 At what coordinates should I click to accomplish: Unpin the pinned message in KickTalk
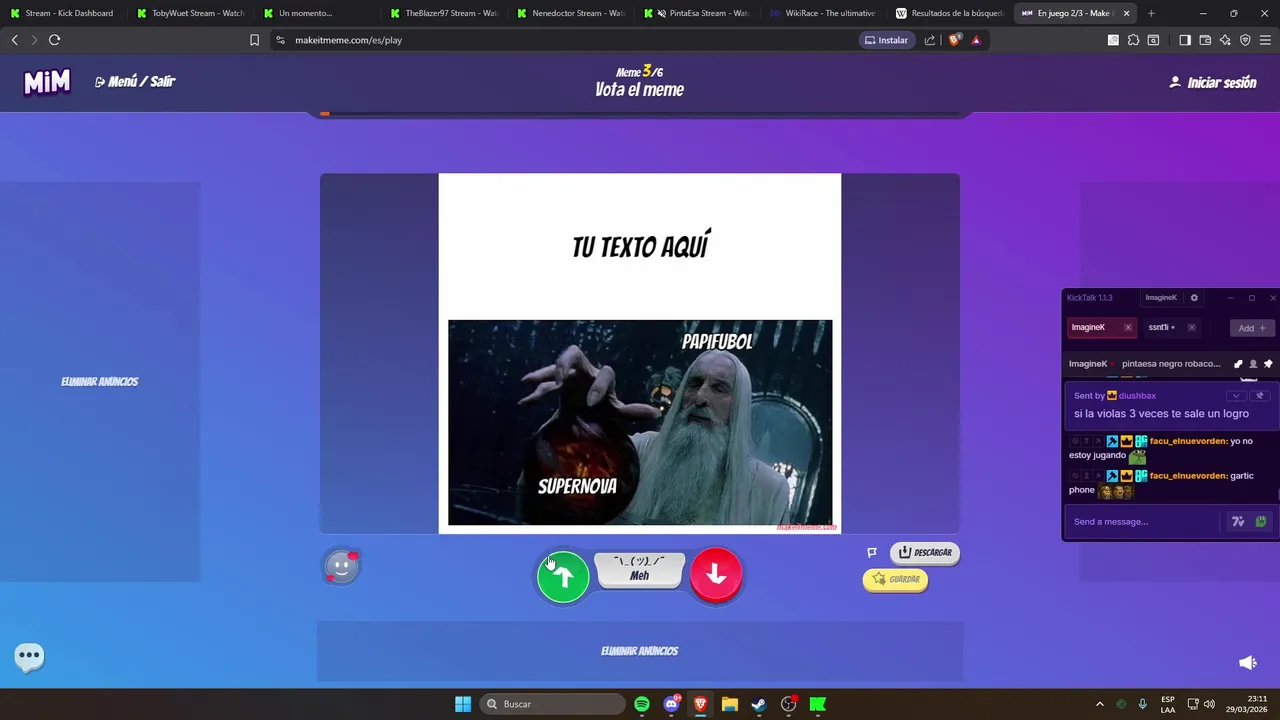tap(1260, 396)
